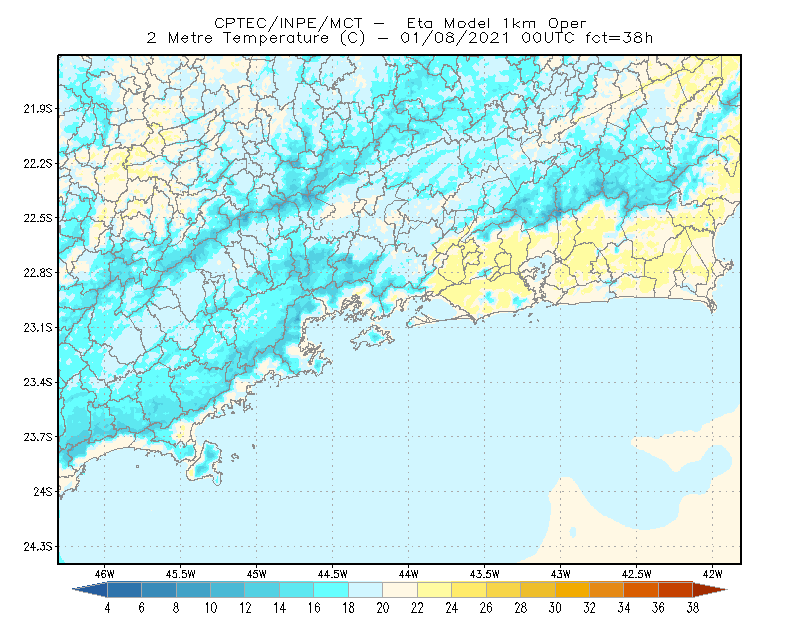Image resolution: width=800 pixels, height=618 pixels.
Task: Click the 22.8S latitude axis label
Action: (x=37, y=273)
